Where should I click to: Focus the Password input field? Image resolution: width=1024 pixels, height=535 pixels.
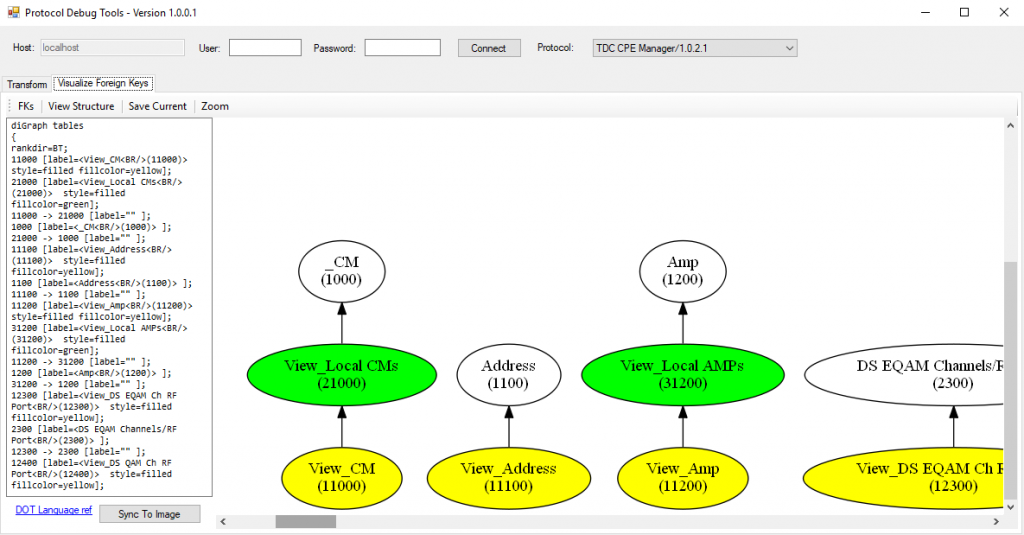click(402, 48)
